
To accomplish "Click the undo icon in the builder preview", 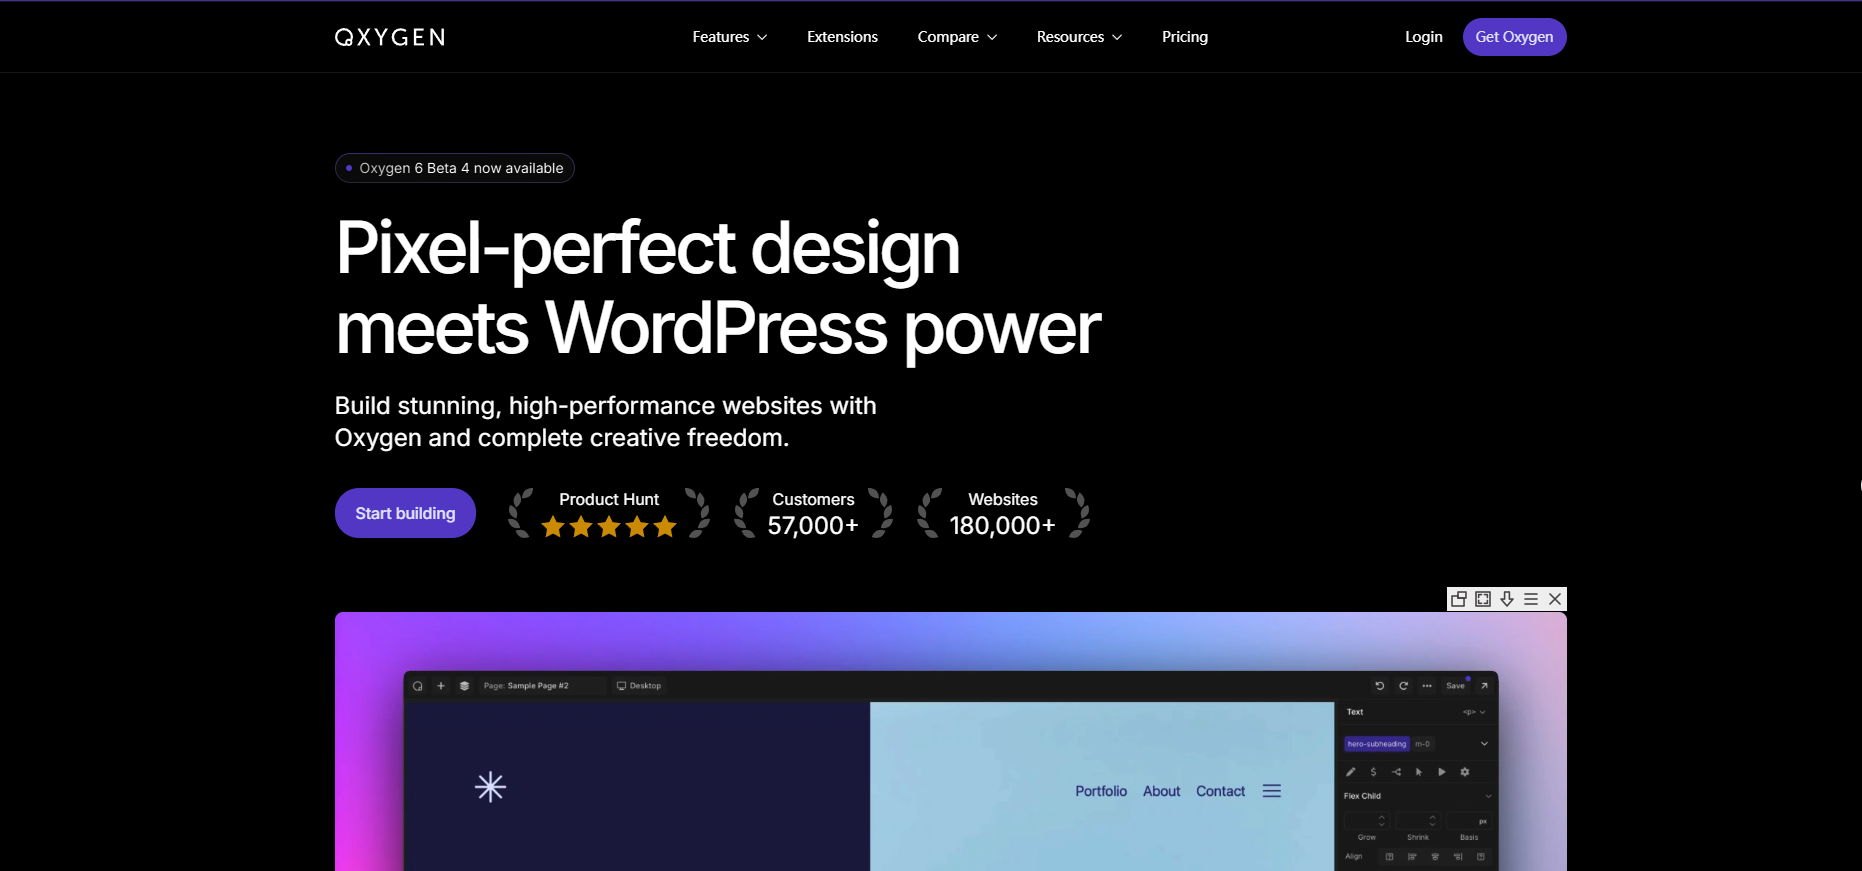I will click(x=1380, y=686).
